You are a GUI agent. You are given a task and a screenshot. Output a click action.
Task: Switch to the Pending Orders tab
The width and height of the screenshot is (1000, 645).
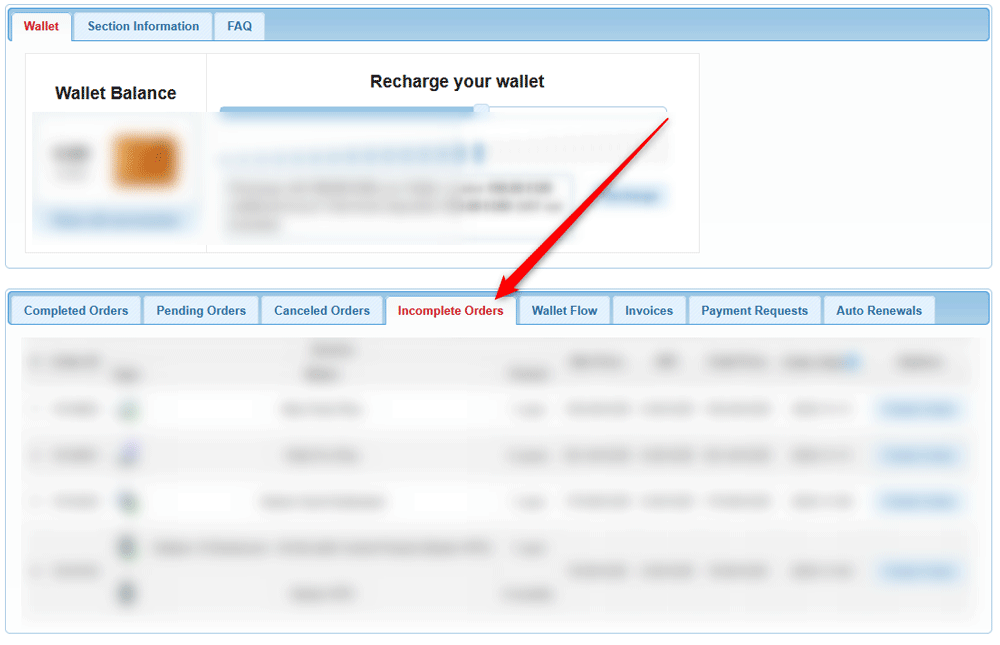[201, 310]
